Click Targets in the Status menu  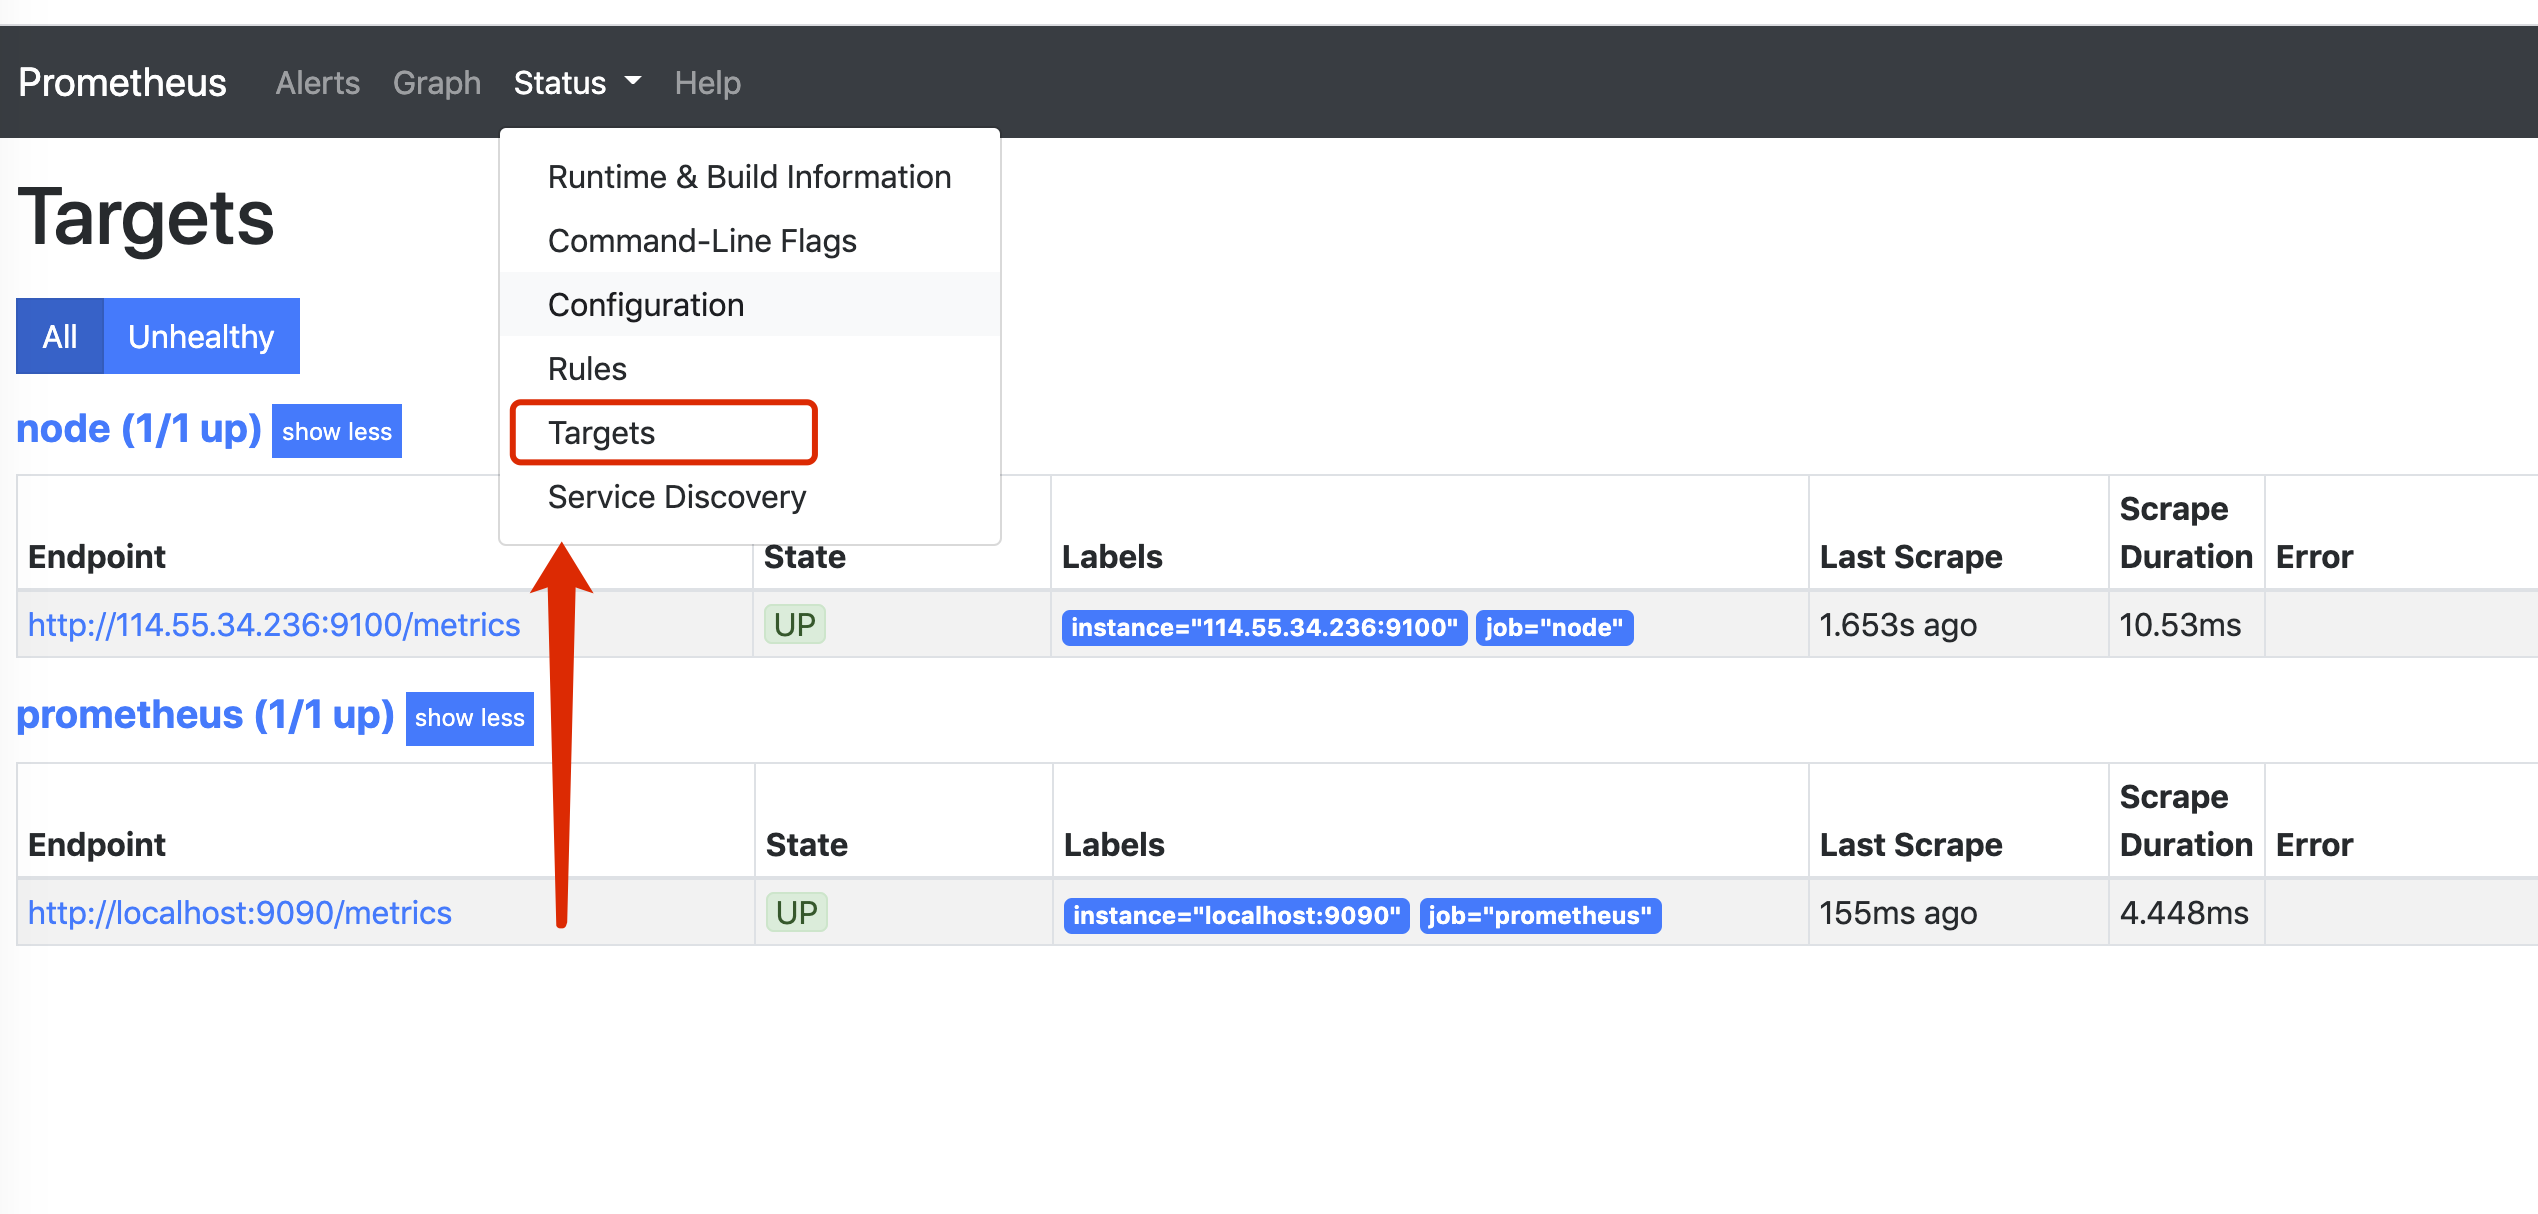(601, 433)
